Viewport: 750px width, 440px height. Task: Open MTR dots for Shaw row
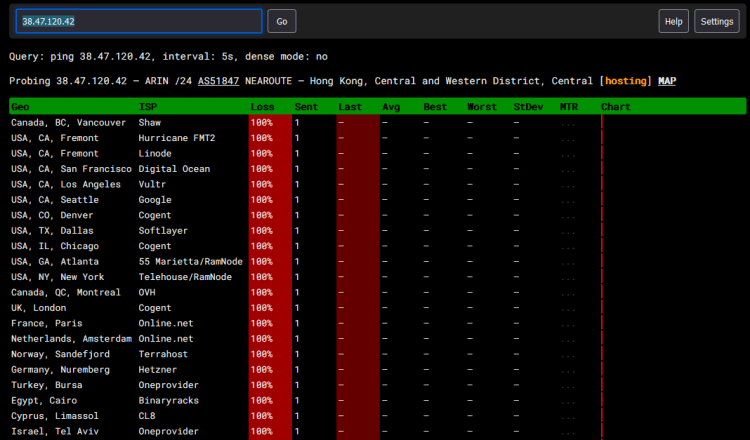click(568, 124)
